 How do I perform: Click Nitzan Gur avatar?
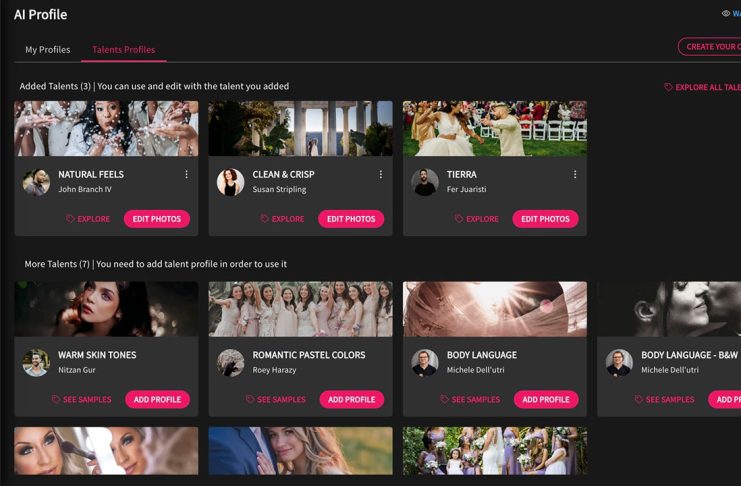coord(36,363)
